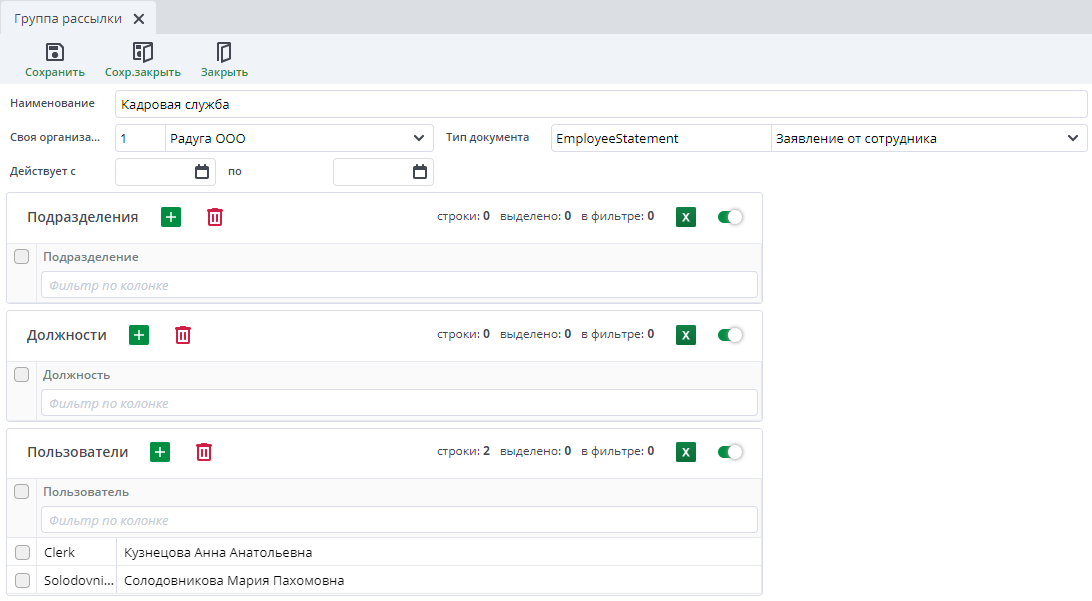Switch to the Группа рассылки tab
1092x601 pixels.
pos(68,18)
